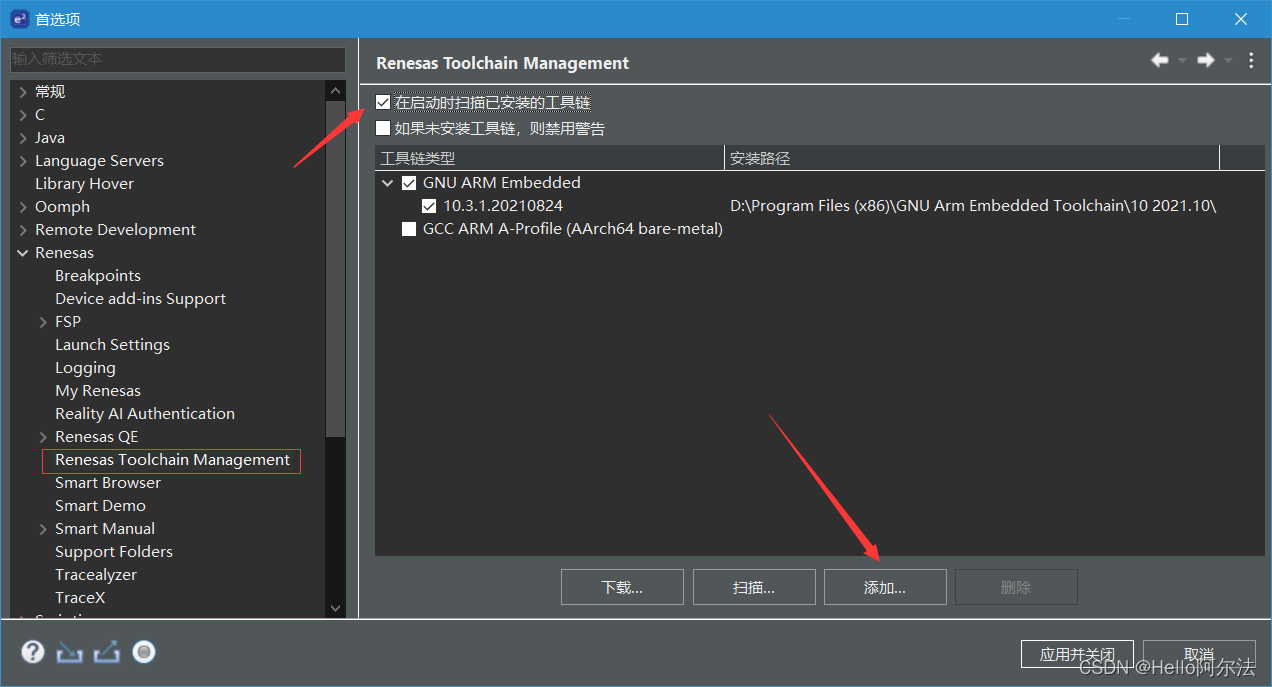The image size is (1272, 687).
Task: Click the toolchain install path cell
Action: click(973, 206)
